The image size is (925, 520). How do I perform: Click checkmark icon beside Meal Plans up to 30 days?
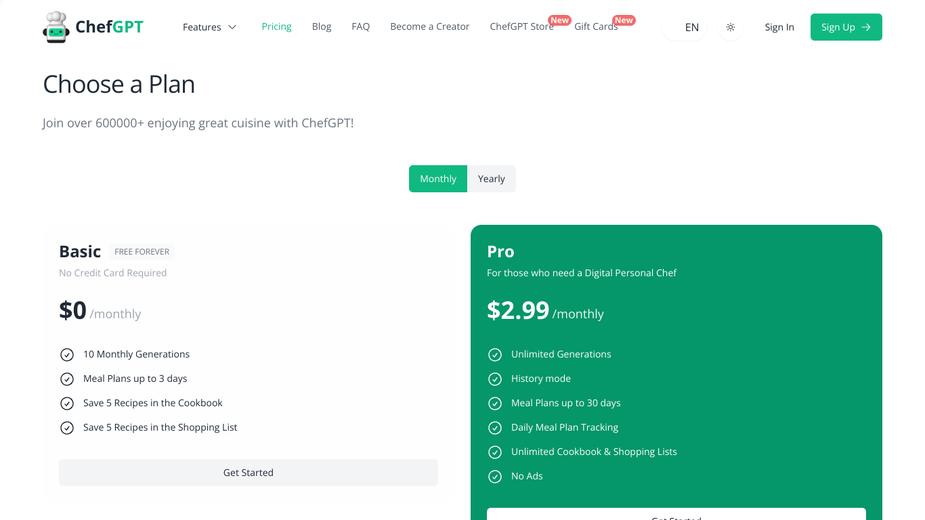pyautogui.click(x=495, y=403)
